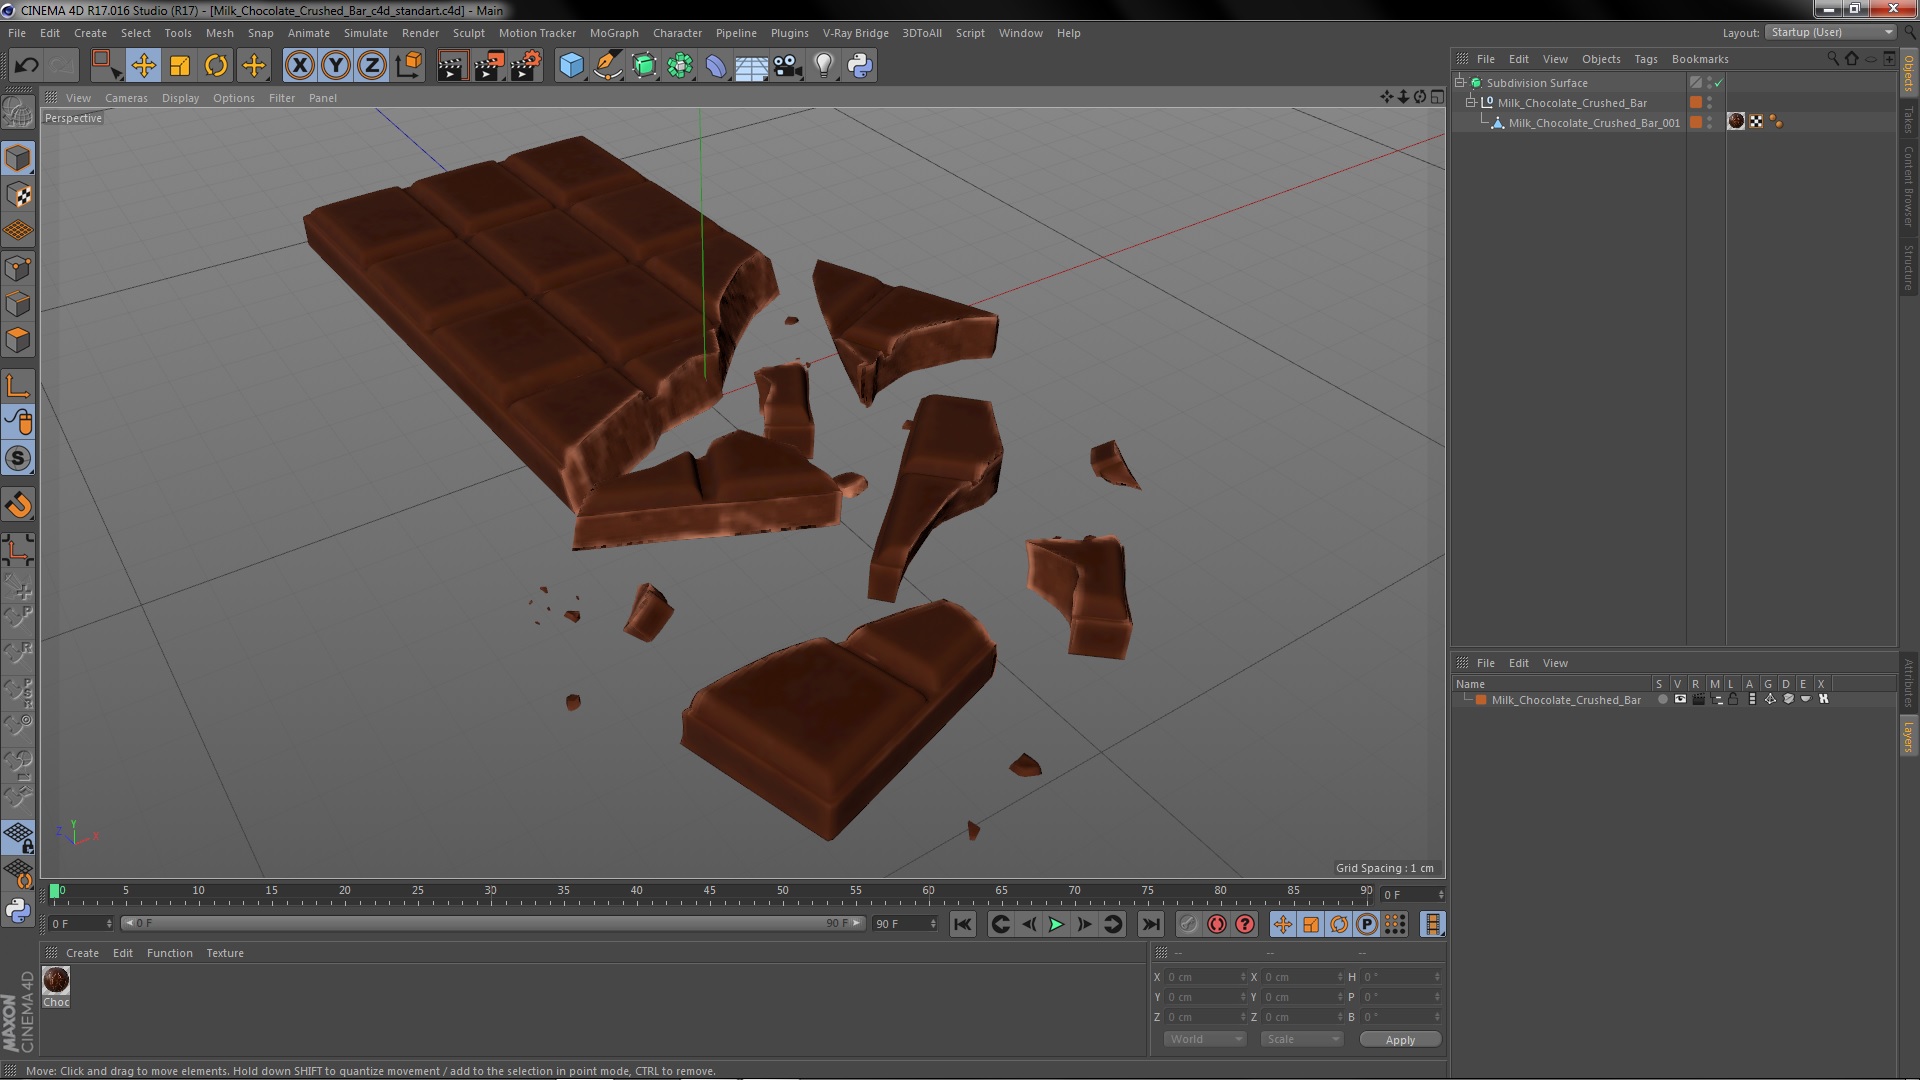
Task: Click the magnet tool icon
Action: pyautogui.click(x=18, y=505)
